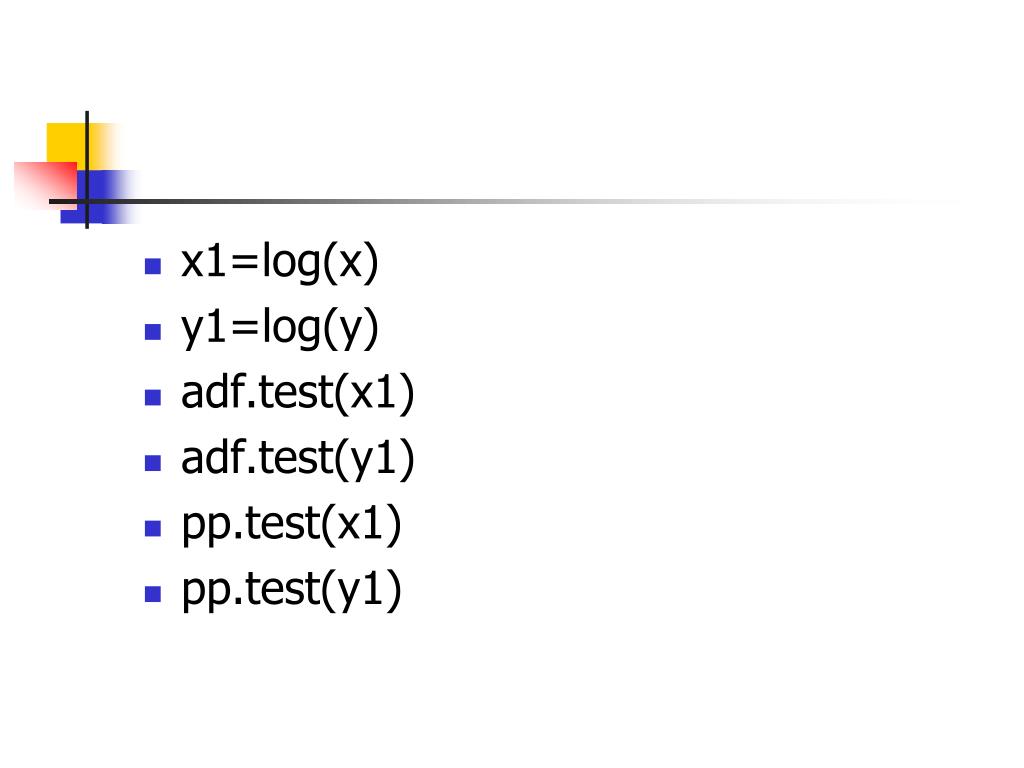The height and width of the screenshot is (768, 1024).
Task: Click bullet beside x1=log(x)
Action: coord(153,266)
